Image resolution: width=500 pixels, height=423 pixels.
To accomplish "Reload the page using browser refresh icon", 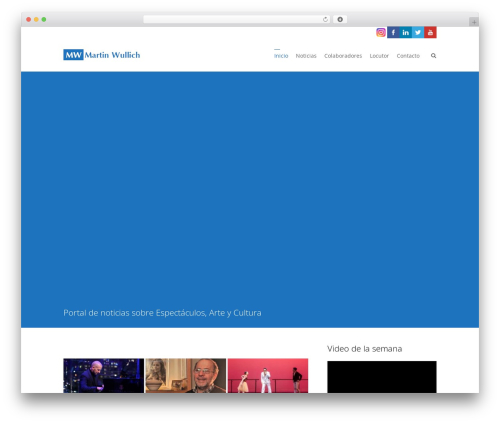I will [325, 19].
